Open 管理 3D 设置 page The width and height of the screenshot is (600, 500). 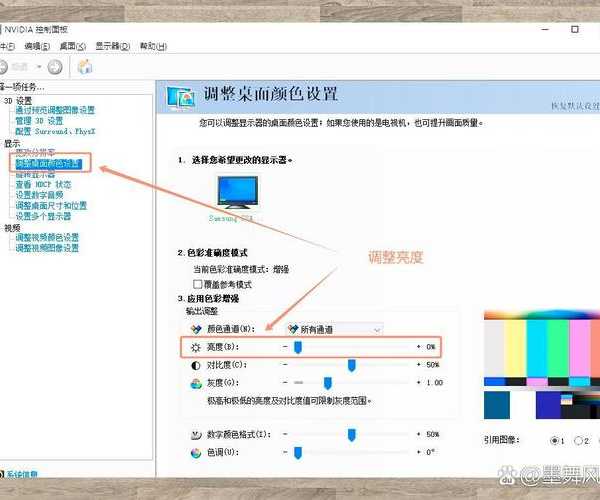(39, 121)
